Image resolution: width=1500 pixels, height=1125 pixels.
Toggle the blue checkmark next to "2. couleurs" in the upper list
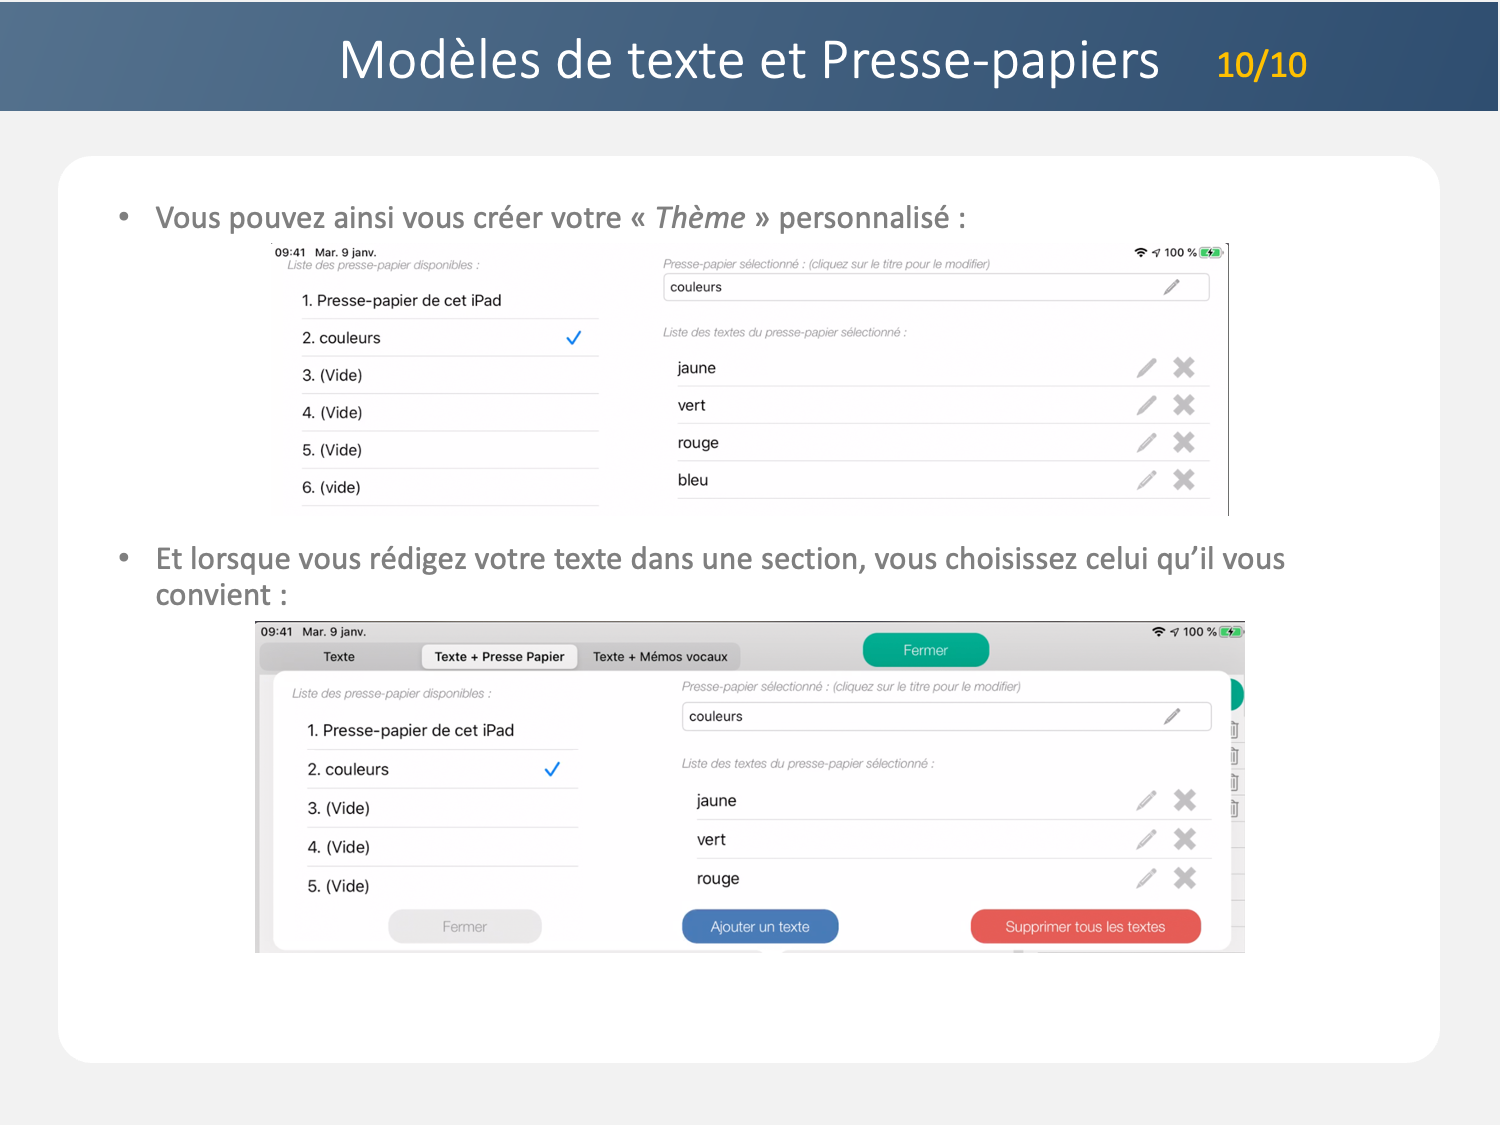[x=573, y=338]
